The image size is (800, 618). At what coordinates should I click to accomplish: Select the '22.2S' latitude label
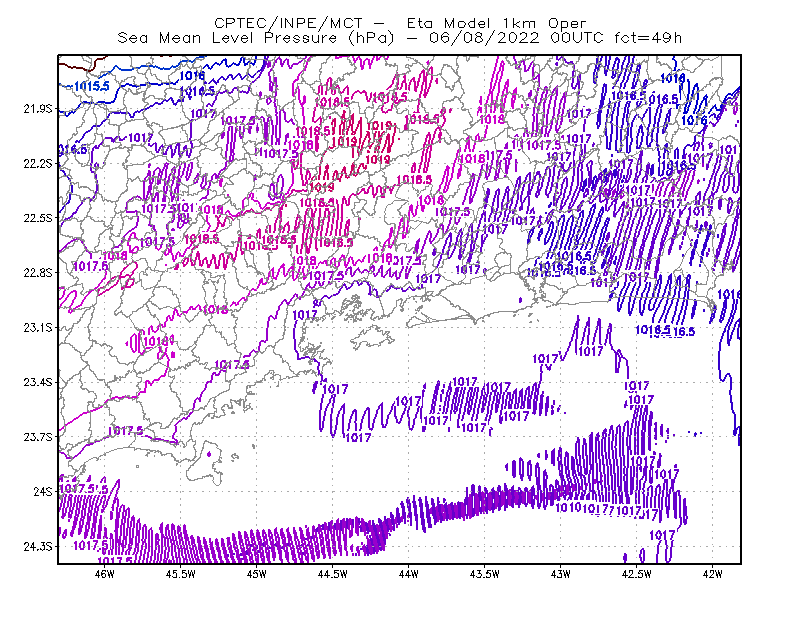coord(38,163)
